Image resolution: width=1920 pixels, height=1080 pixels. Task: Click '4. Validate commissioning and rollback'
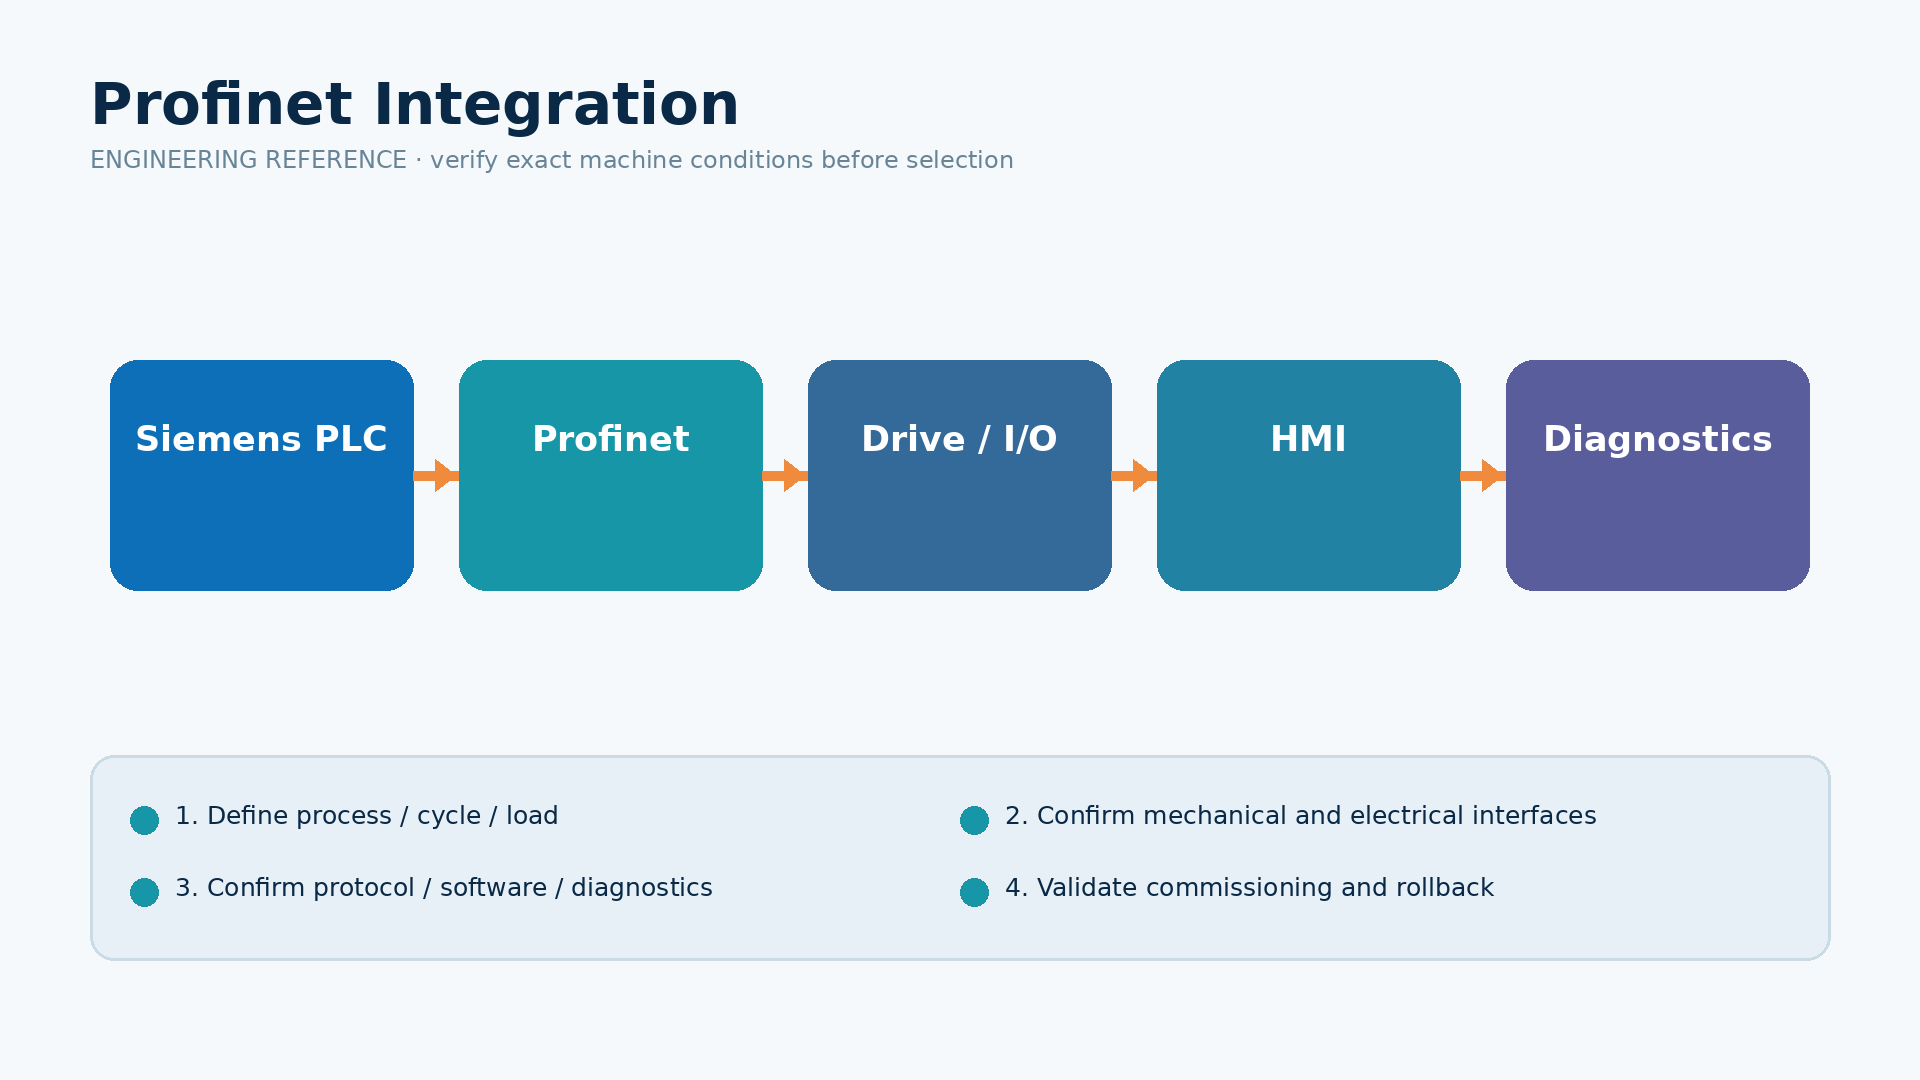coord(1249,888)
